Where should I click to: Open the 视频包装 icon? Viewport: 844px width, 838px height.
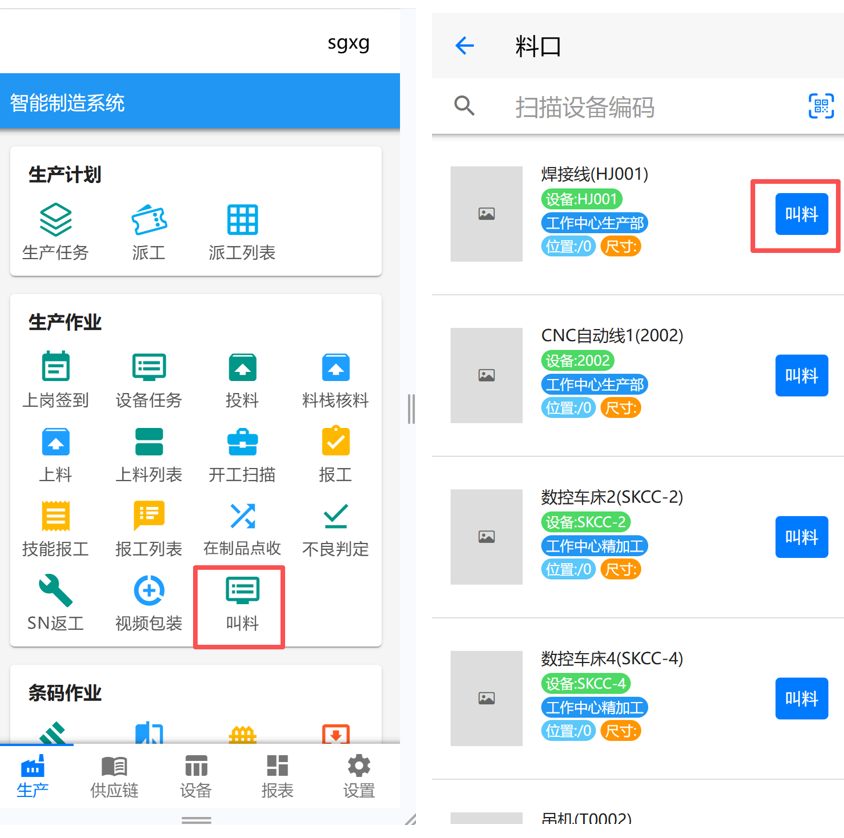coord(149,591)
